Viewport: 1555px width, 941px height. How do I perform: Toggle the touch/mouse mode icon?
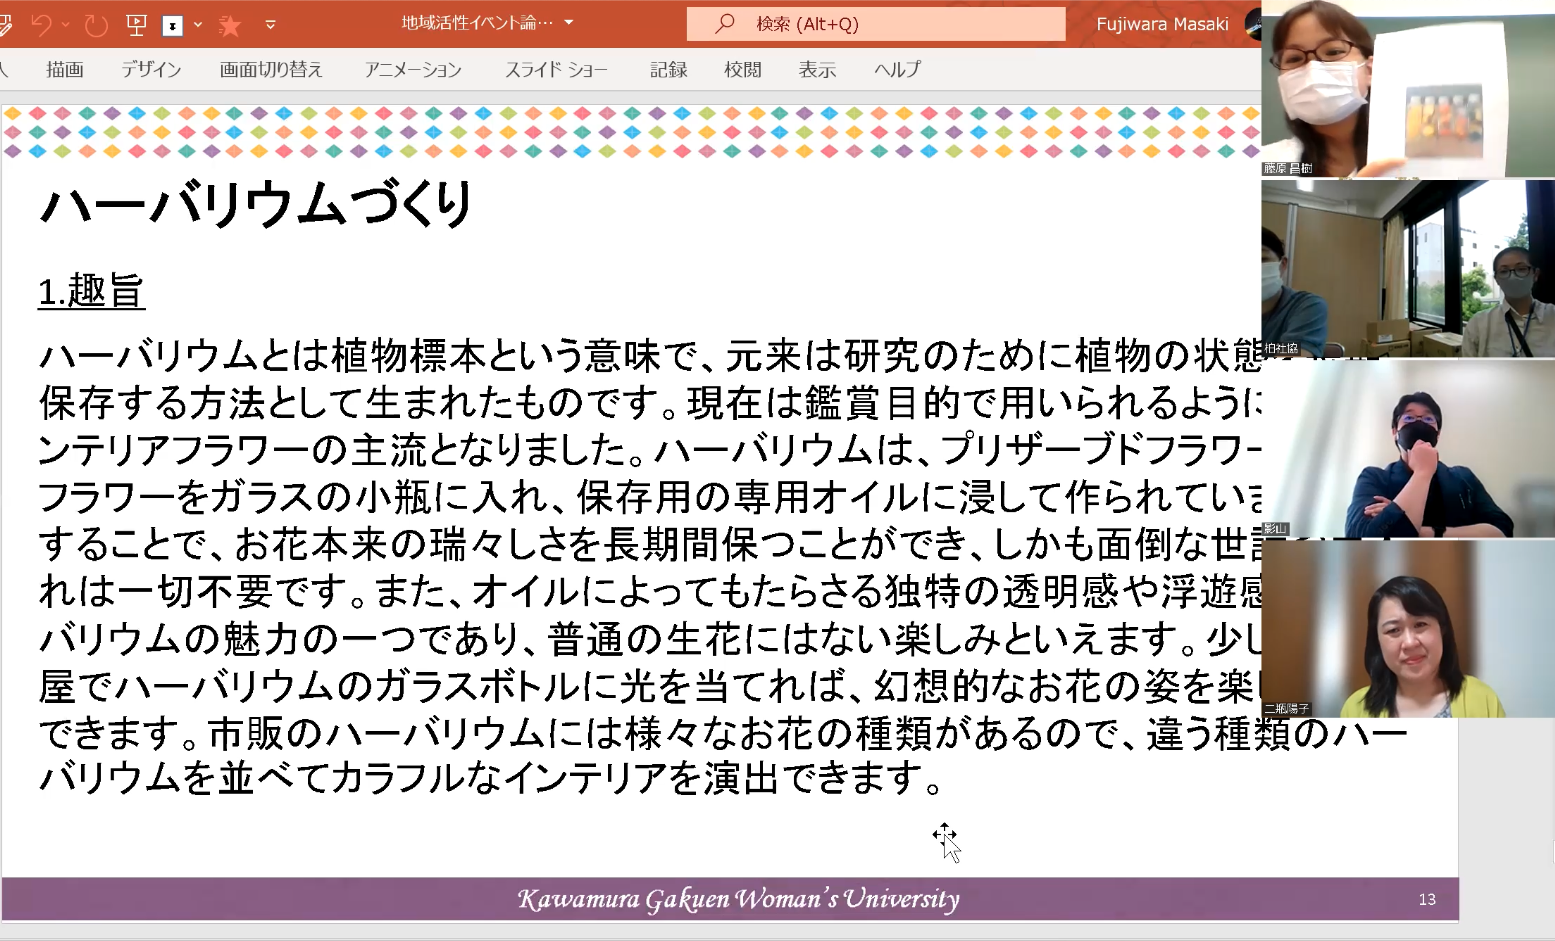tap(173, 25)
